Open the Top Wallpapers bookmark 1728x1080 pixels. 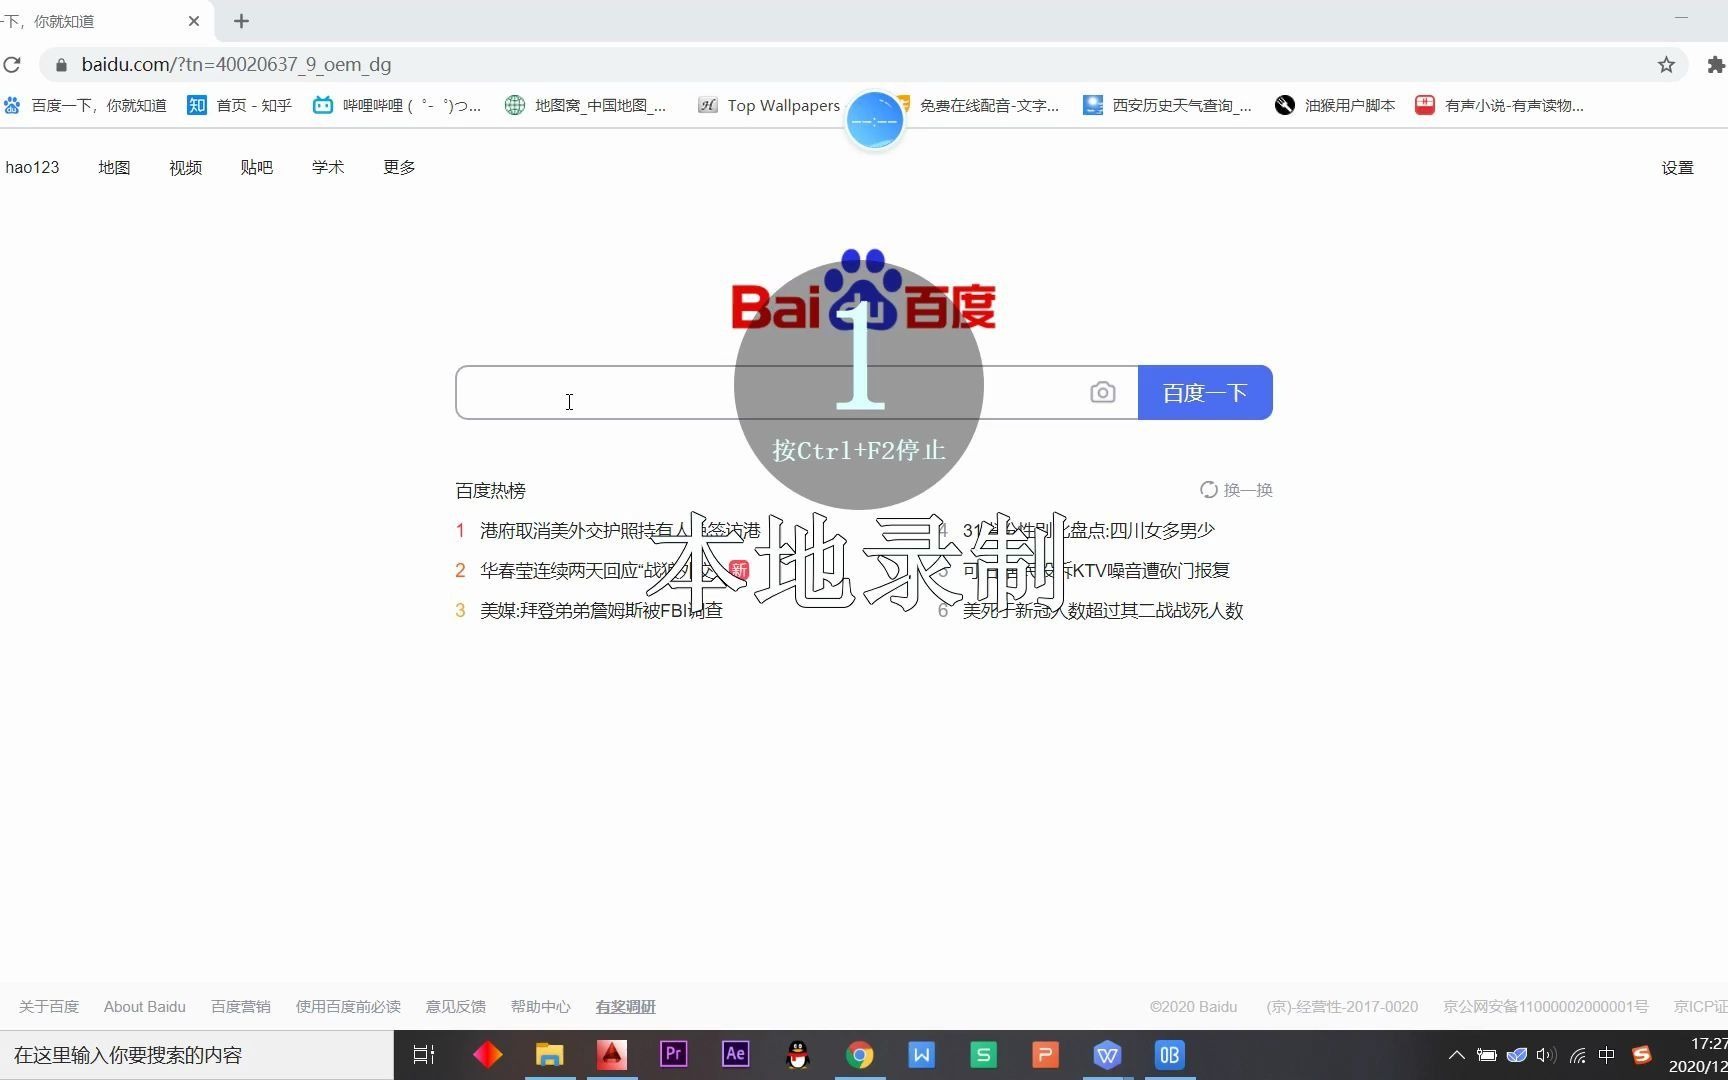(769, 105)
